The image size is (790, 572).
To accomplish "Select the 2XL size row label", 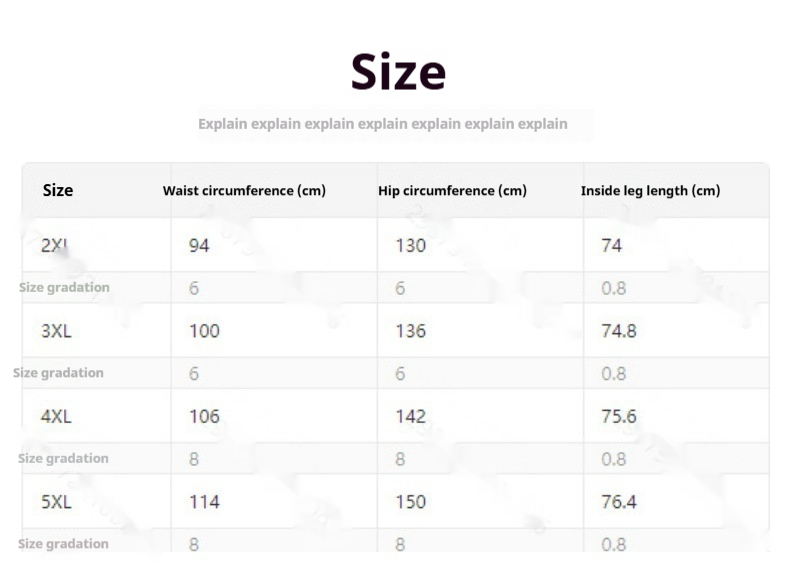I will pyautogui.click(x=54, y=245).
